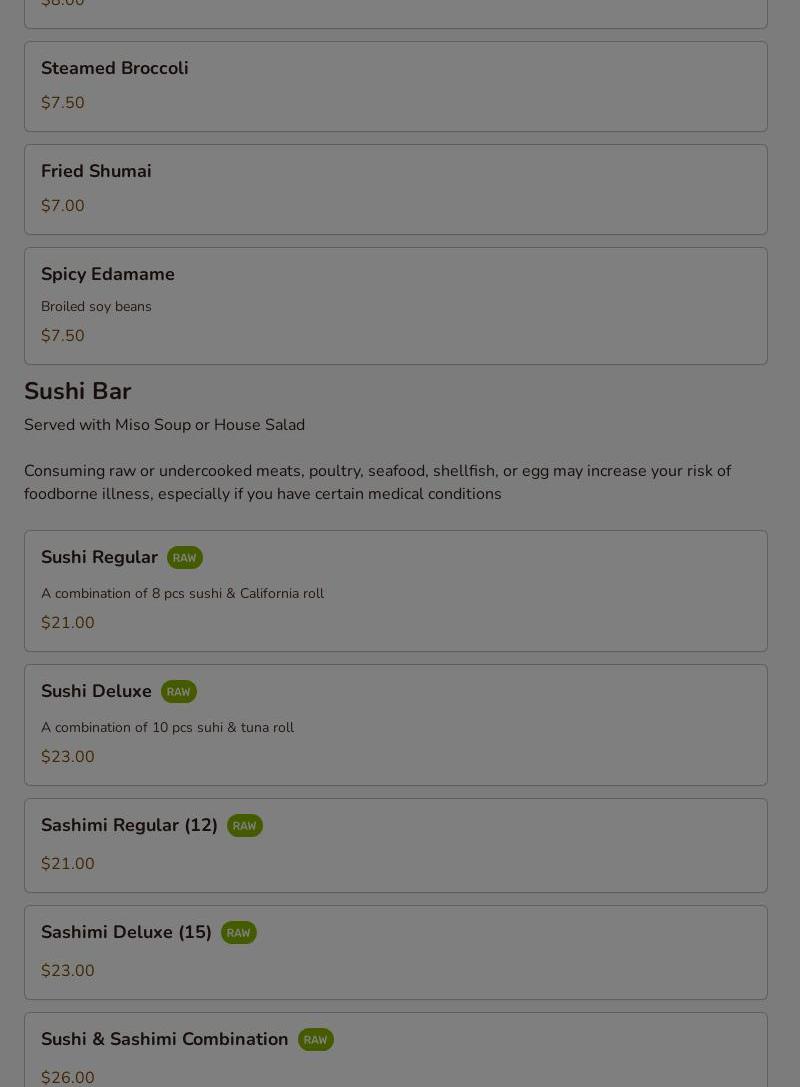Click the "Broiled soy beans" description
The height and width of the screenshot is (1087, 800).
click(x=96, y=307)
